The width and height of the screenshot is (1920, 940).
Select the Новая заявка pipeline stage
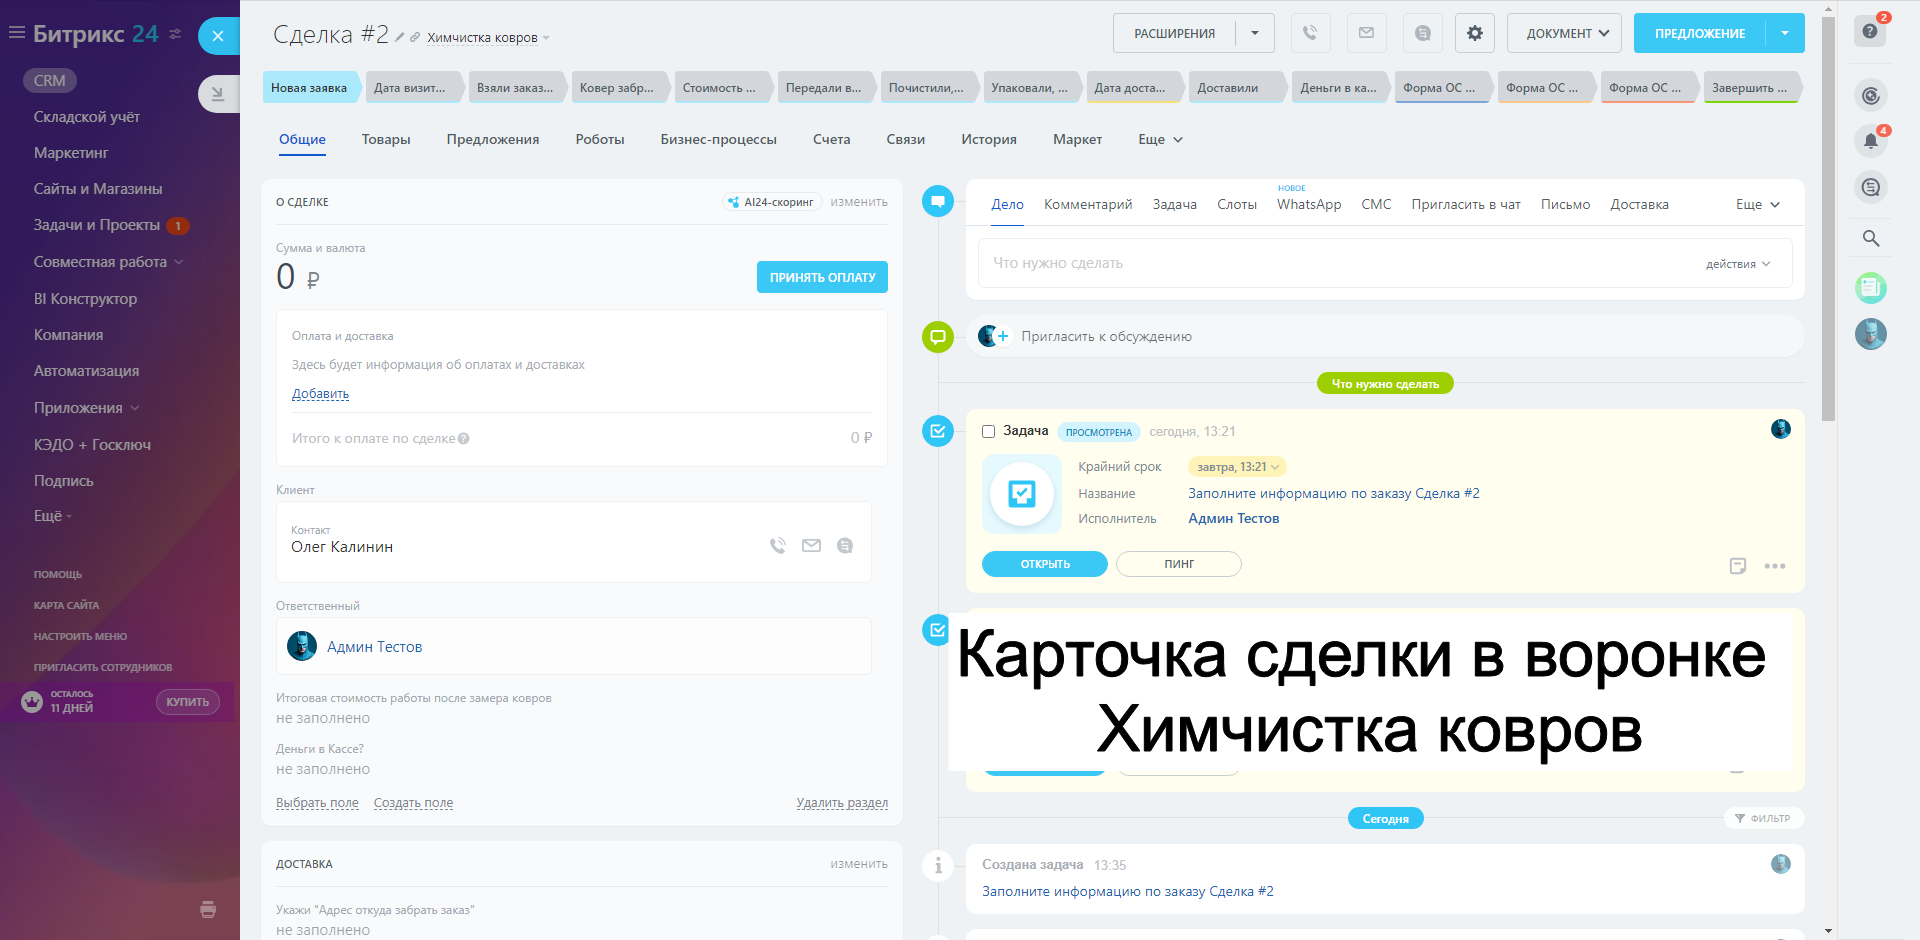click(x=310, y=88)
